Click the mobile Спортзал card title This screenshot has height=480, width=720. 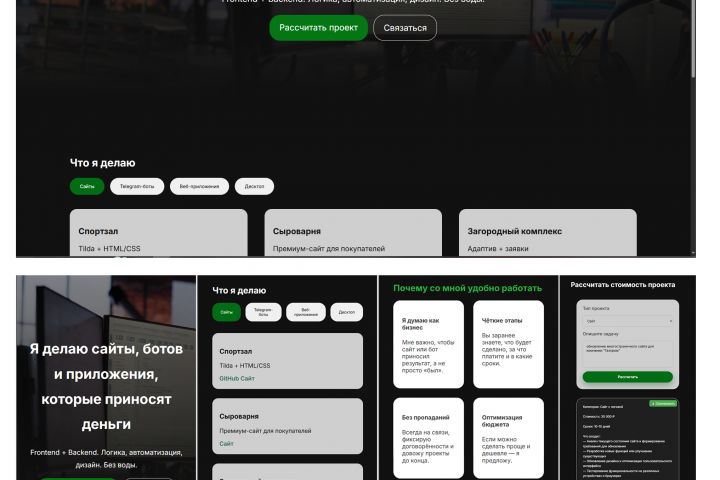(236, 351)
